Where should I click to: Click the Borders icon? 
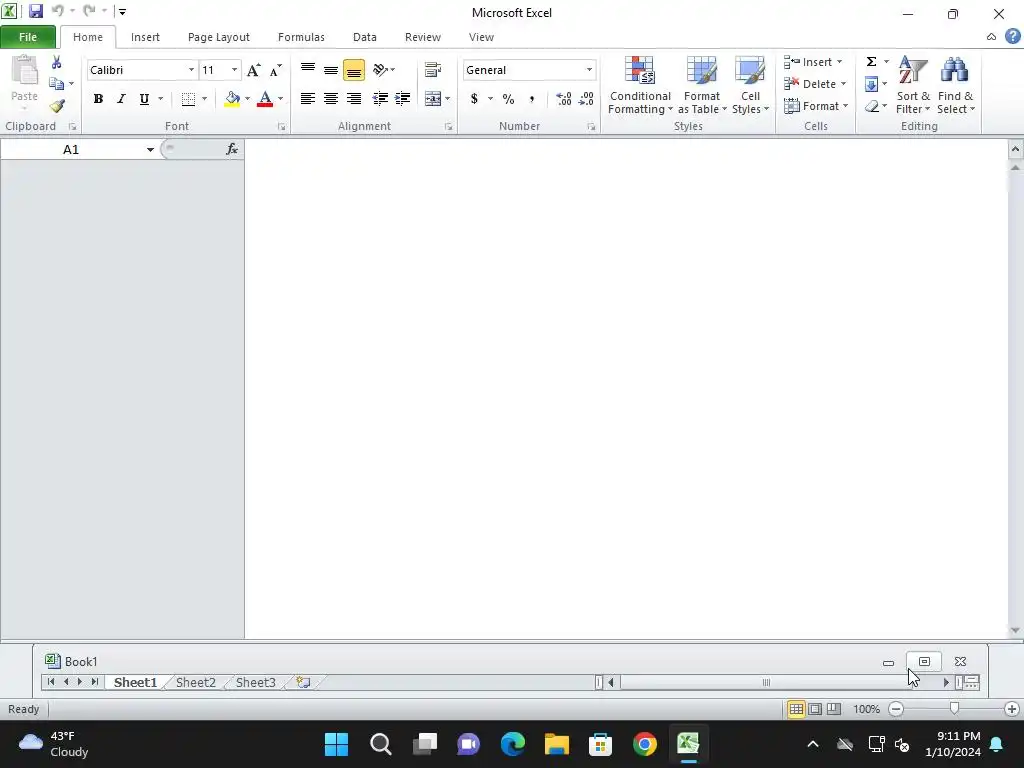pos(188,99)
